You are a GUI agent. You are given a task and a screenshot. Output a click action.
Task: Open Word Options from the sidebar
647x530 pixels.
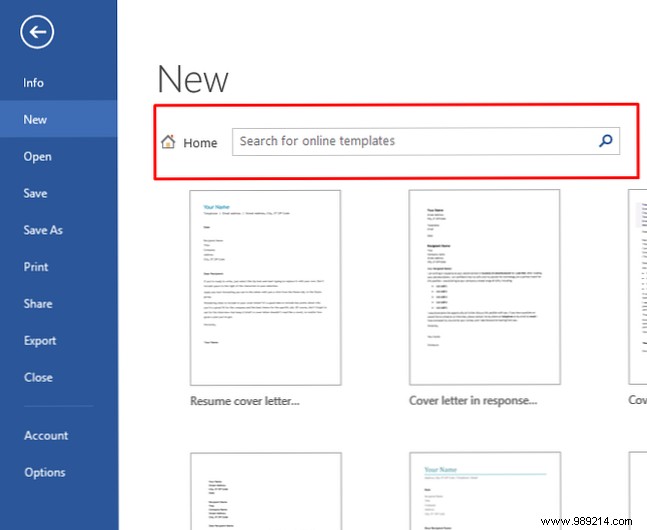tap(45, 473)
